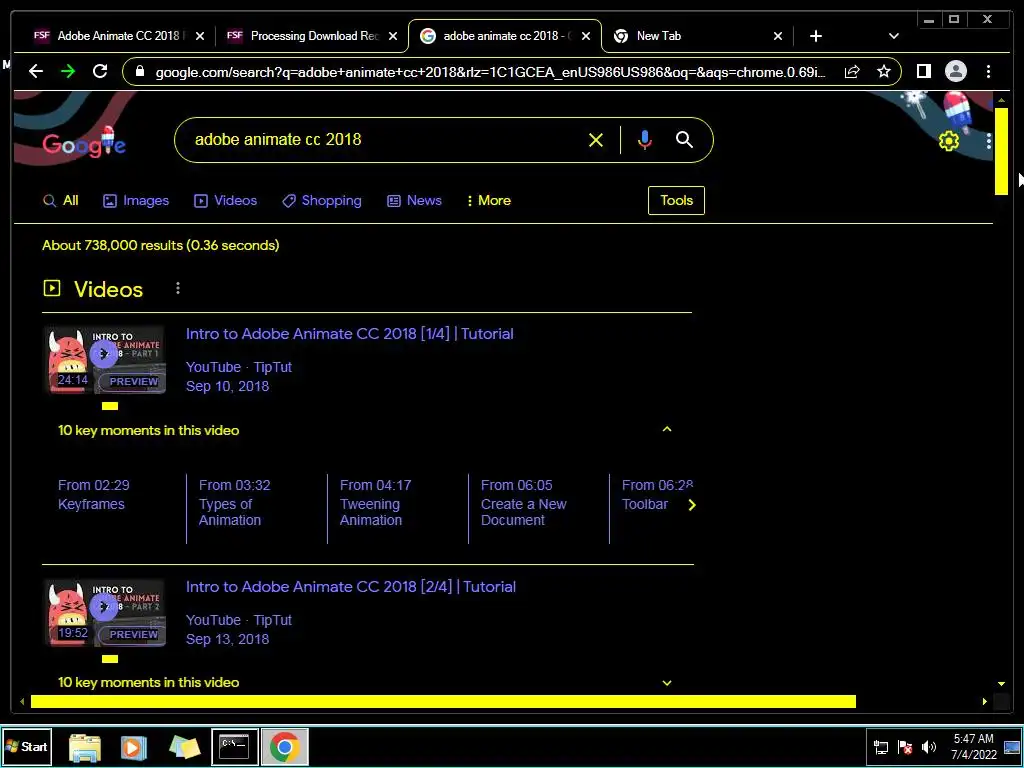The width and height of the screenshot is (1024, 768).
Task: Open Google quick settings gear
Action: tap(949, 141)
